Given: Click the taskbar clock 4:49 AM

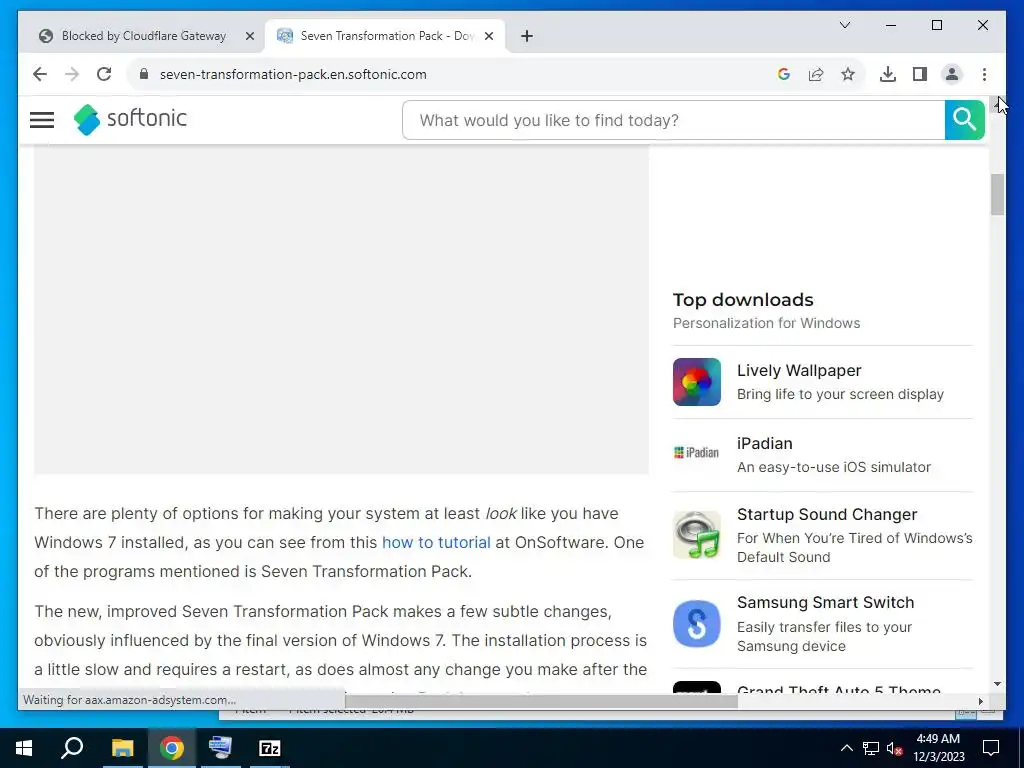Looking at the screenshot, I should [x=938, y=739].
